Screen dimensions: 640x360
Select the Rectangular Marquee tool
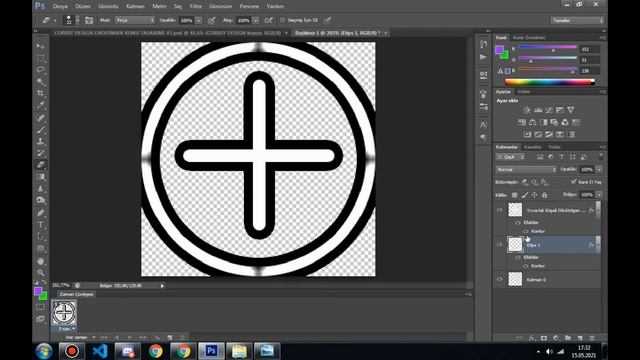point(40,58)
